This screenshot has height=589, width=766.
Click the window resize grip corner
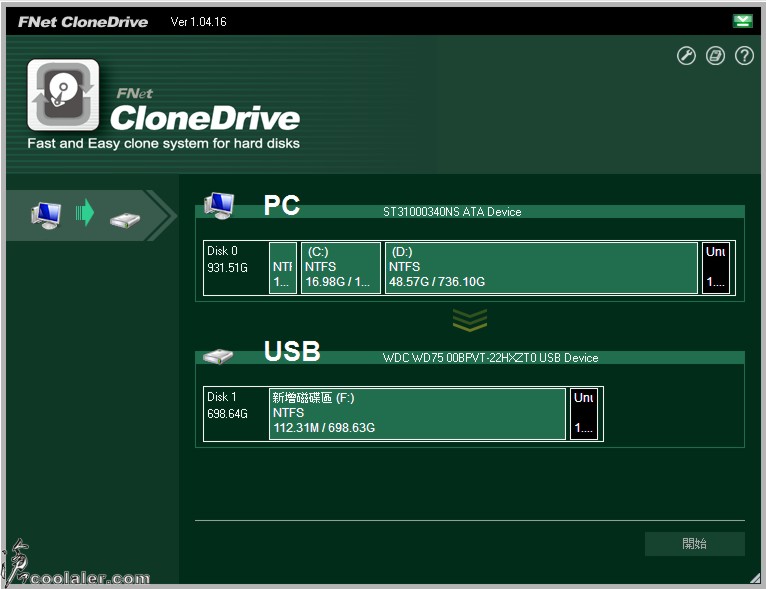click(x=755, y=578)
